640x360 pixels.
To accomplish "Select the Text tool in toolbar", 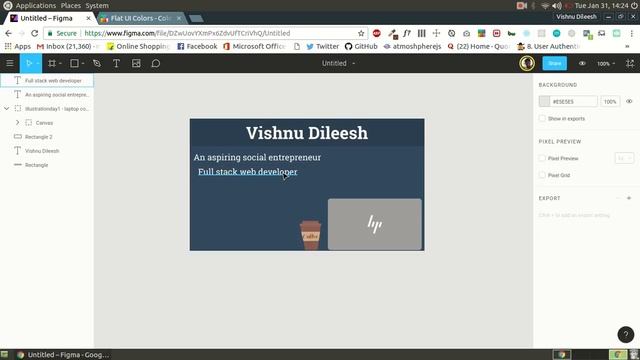I will [x=116, y=63].
